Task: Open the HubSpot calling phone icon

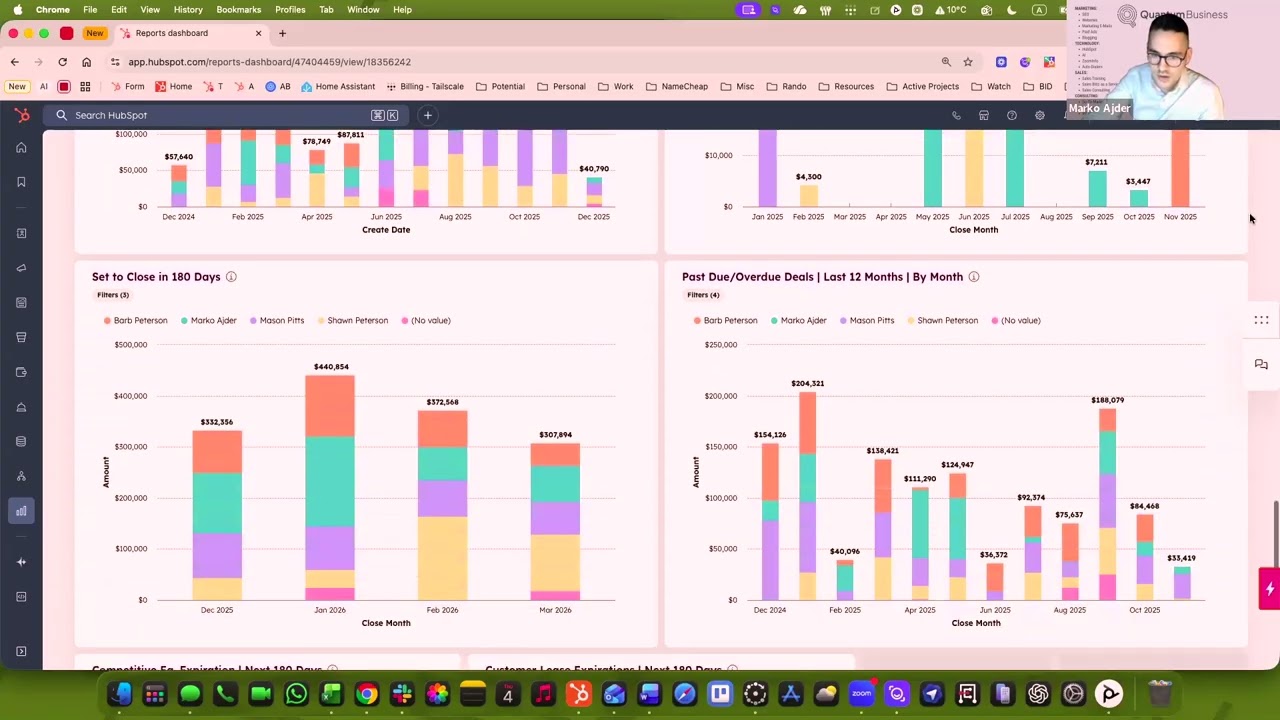Action: tap(956, 116)
